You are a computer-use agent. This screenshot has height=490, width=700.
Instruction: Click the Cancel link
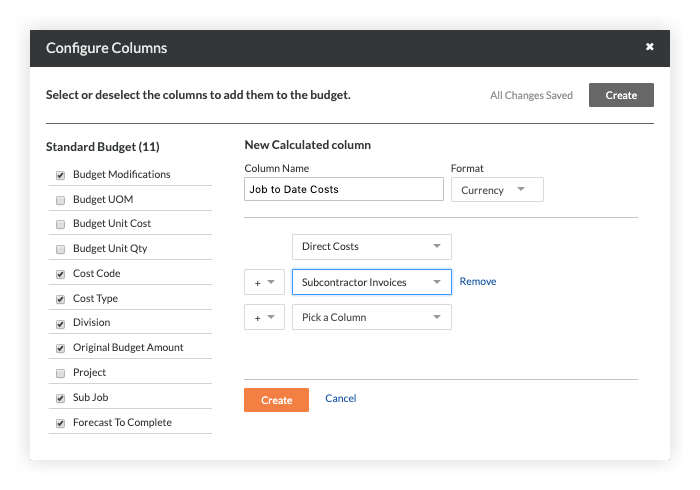pos(340,398)
